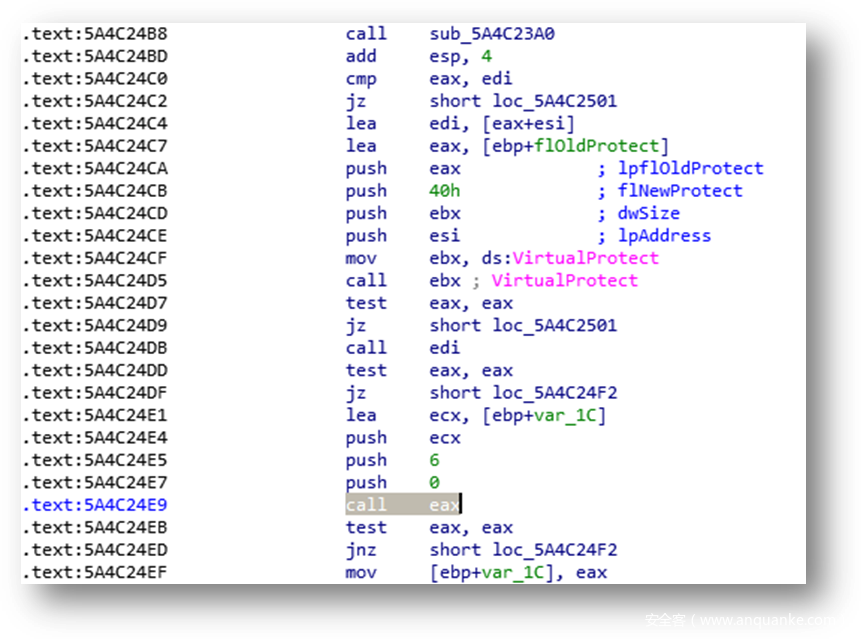Click loc_5A4C2501 on line 5A4C24D9

pos(554,326)
